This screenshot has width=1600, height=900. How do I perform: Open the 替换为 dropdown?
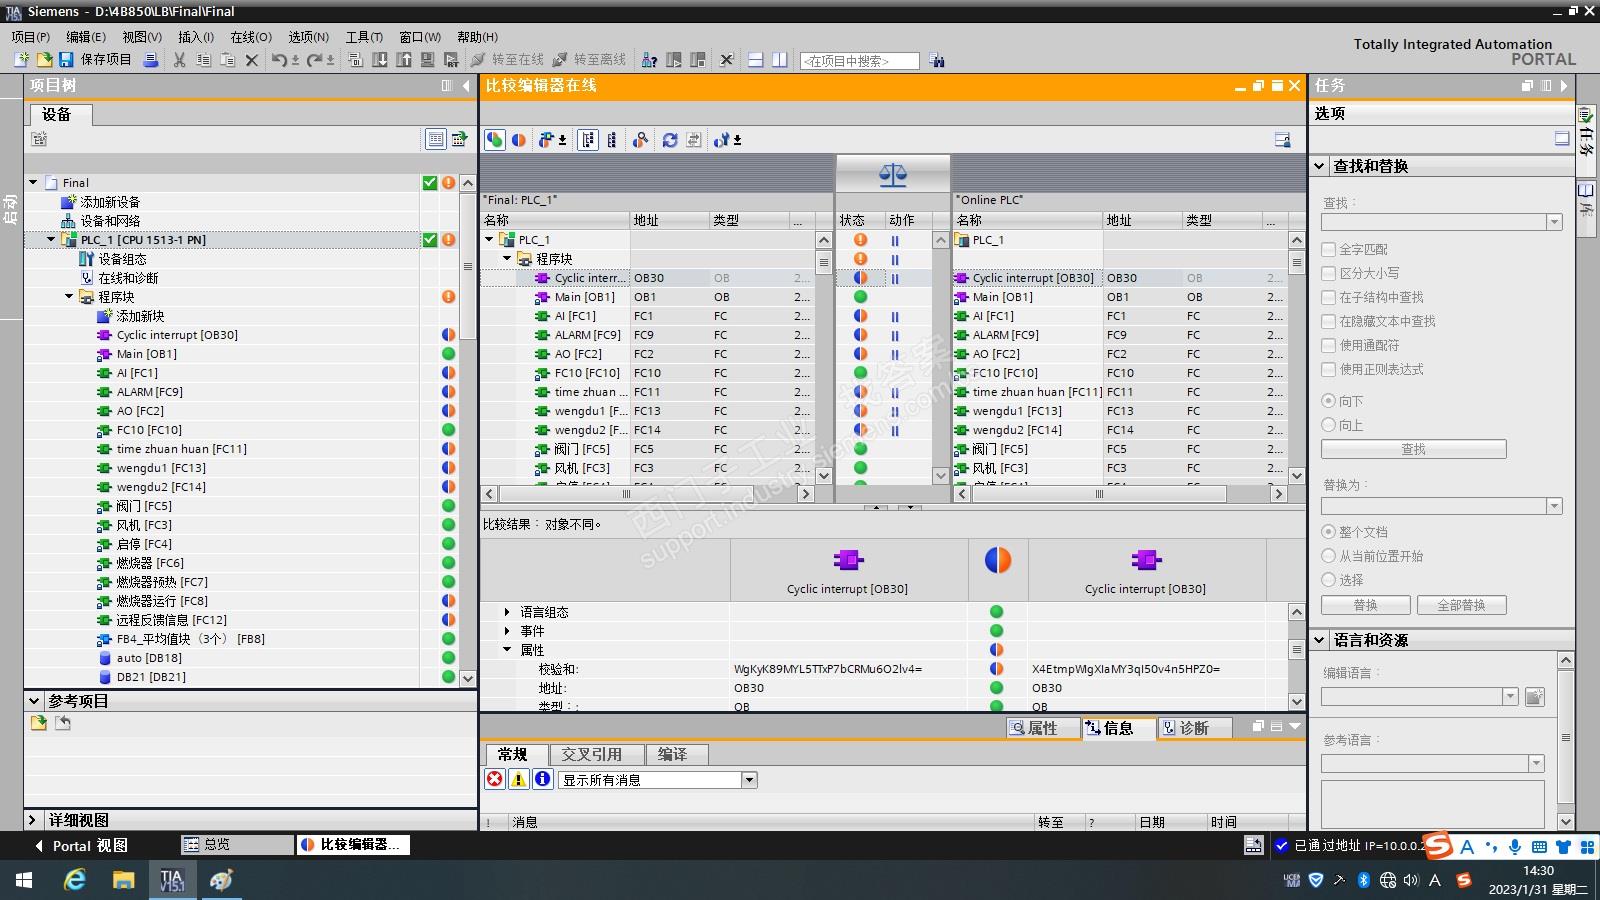click(x=1554, y=506)
